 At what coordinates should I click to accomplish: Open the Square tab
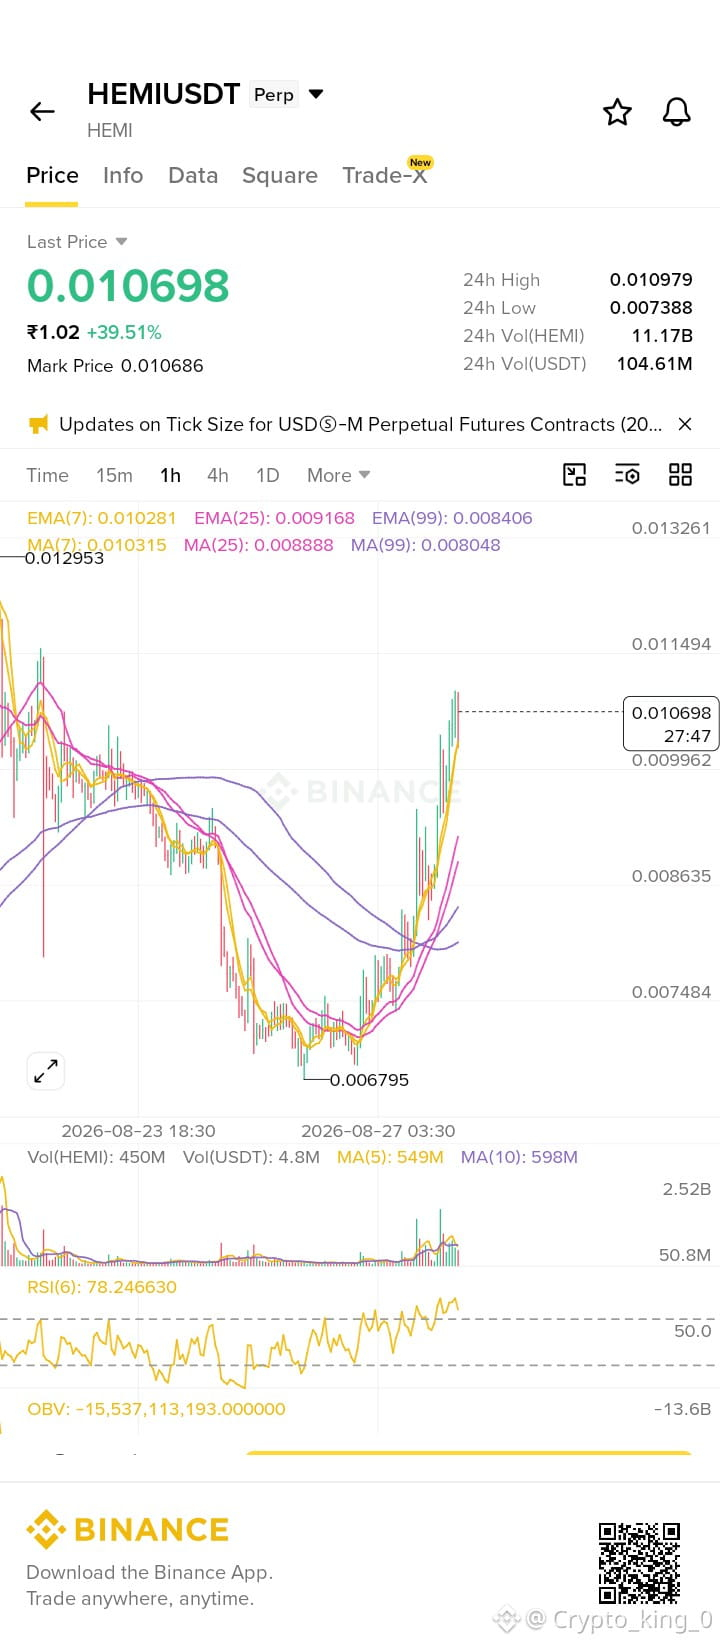[280, 176]
